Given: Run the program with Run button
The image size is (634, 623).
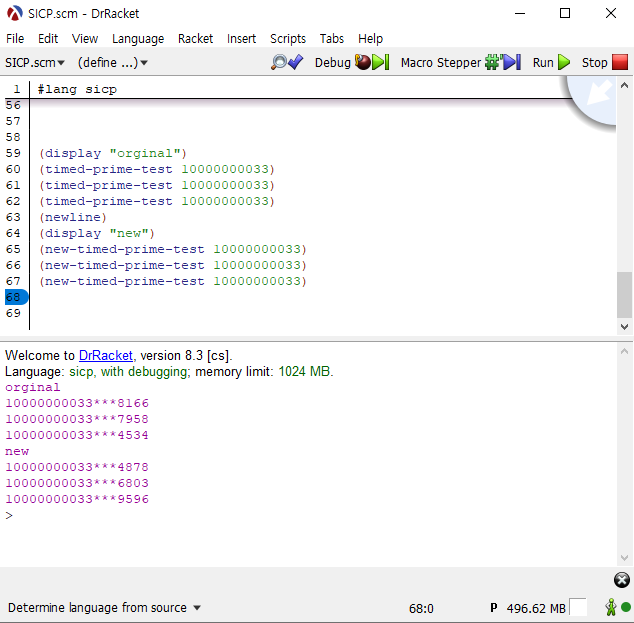Looking at the screenshot, I should tap(551, 62).
